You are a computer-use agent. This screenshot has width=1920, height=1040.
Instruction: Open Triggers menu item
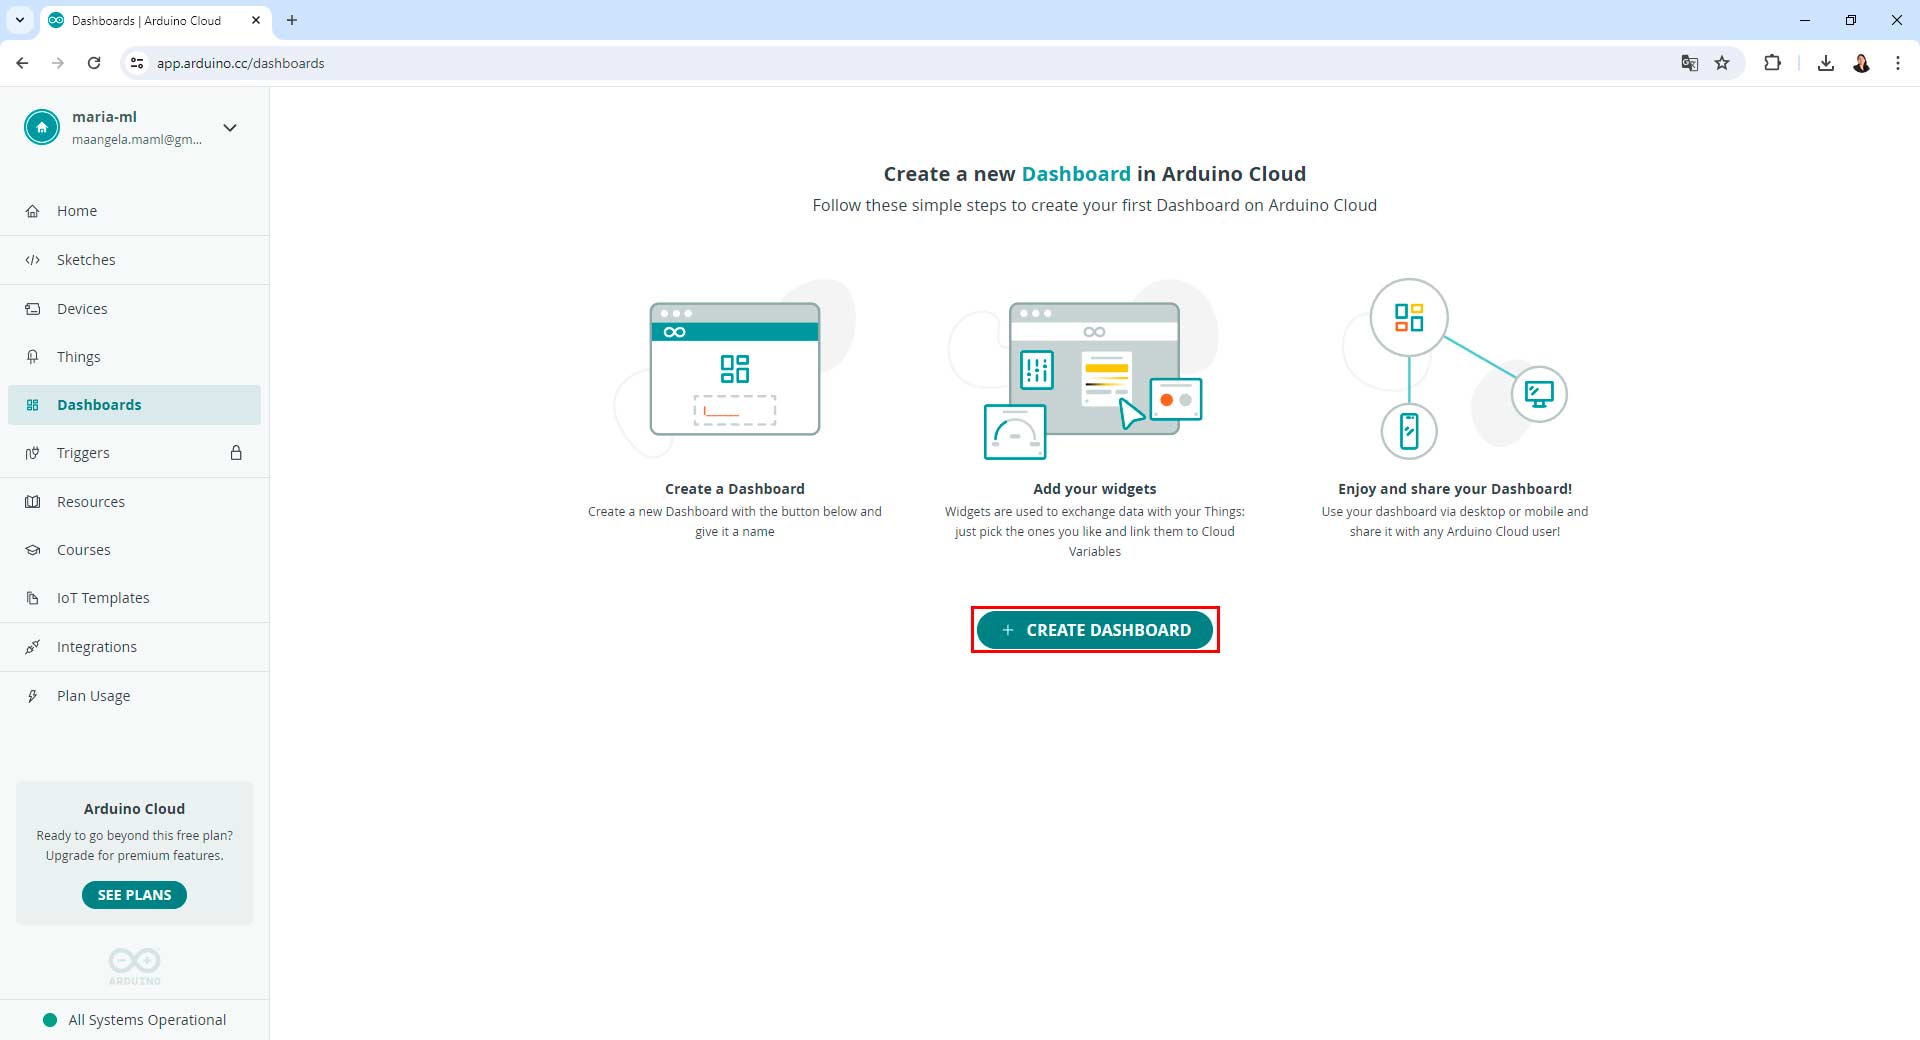coord(135,453)
